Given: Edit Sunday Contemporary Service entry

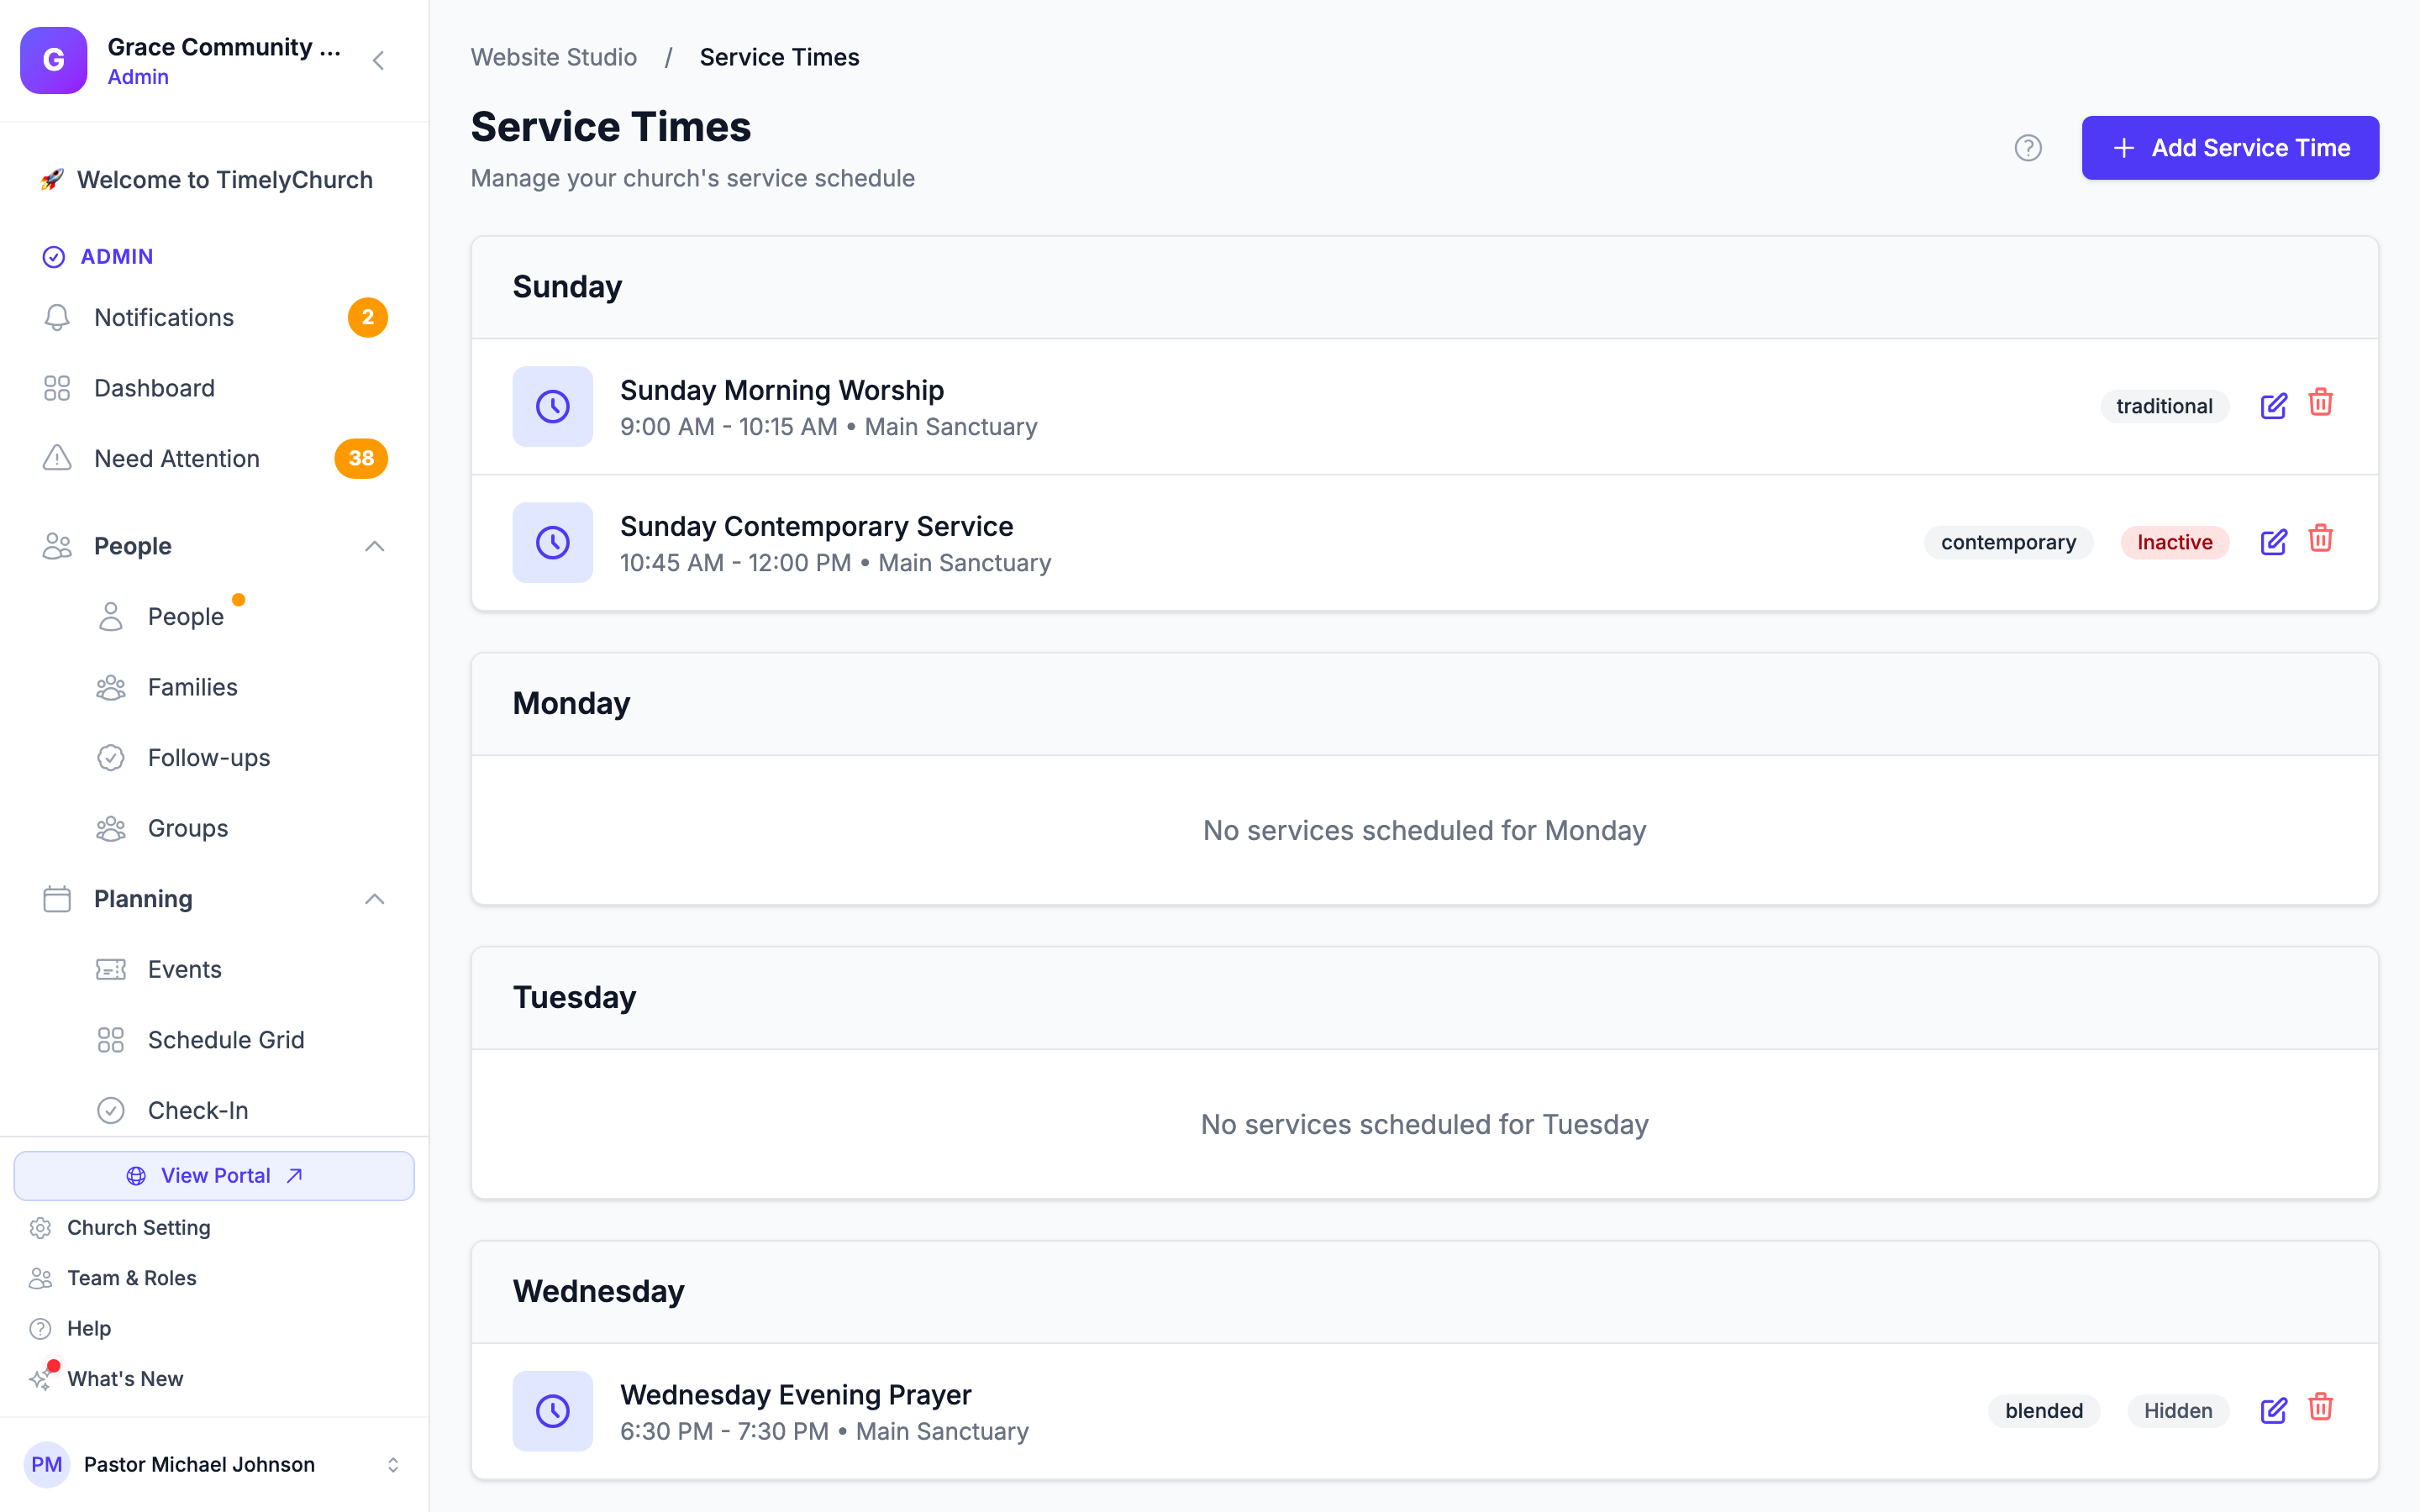Looking at the screenshot, I should tap(2273, 542).
